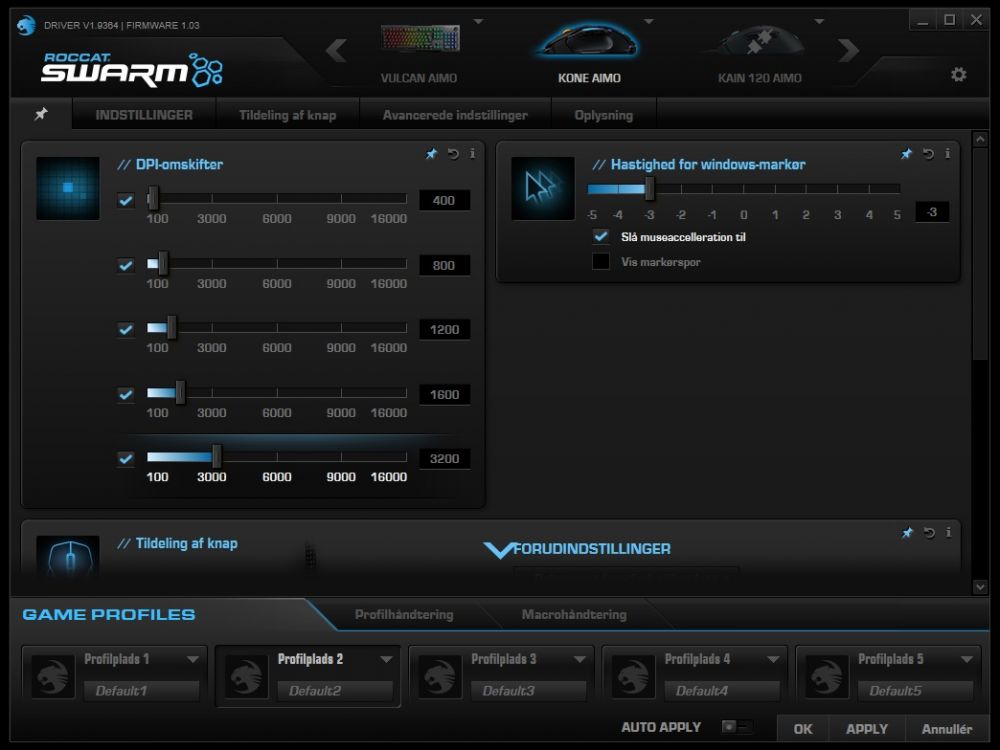Open the Avancerede indstillinger tab
The image size is (1000, 750).
pyautogui.click(x=455, y=115)
